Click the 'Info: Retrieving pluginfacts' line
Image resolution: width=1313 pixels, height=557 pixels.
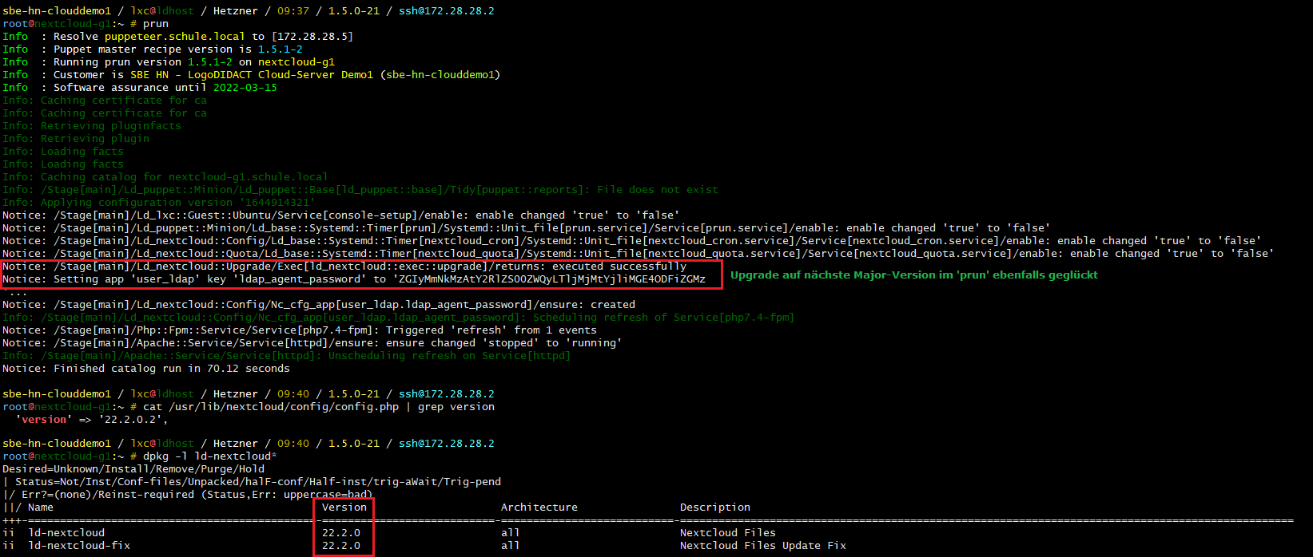point(92,126)
